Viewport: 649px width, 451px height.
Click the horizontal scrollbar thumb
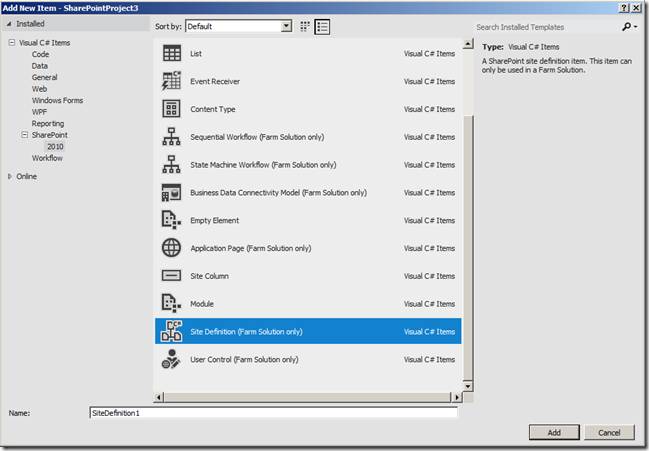[308, 397]
